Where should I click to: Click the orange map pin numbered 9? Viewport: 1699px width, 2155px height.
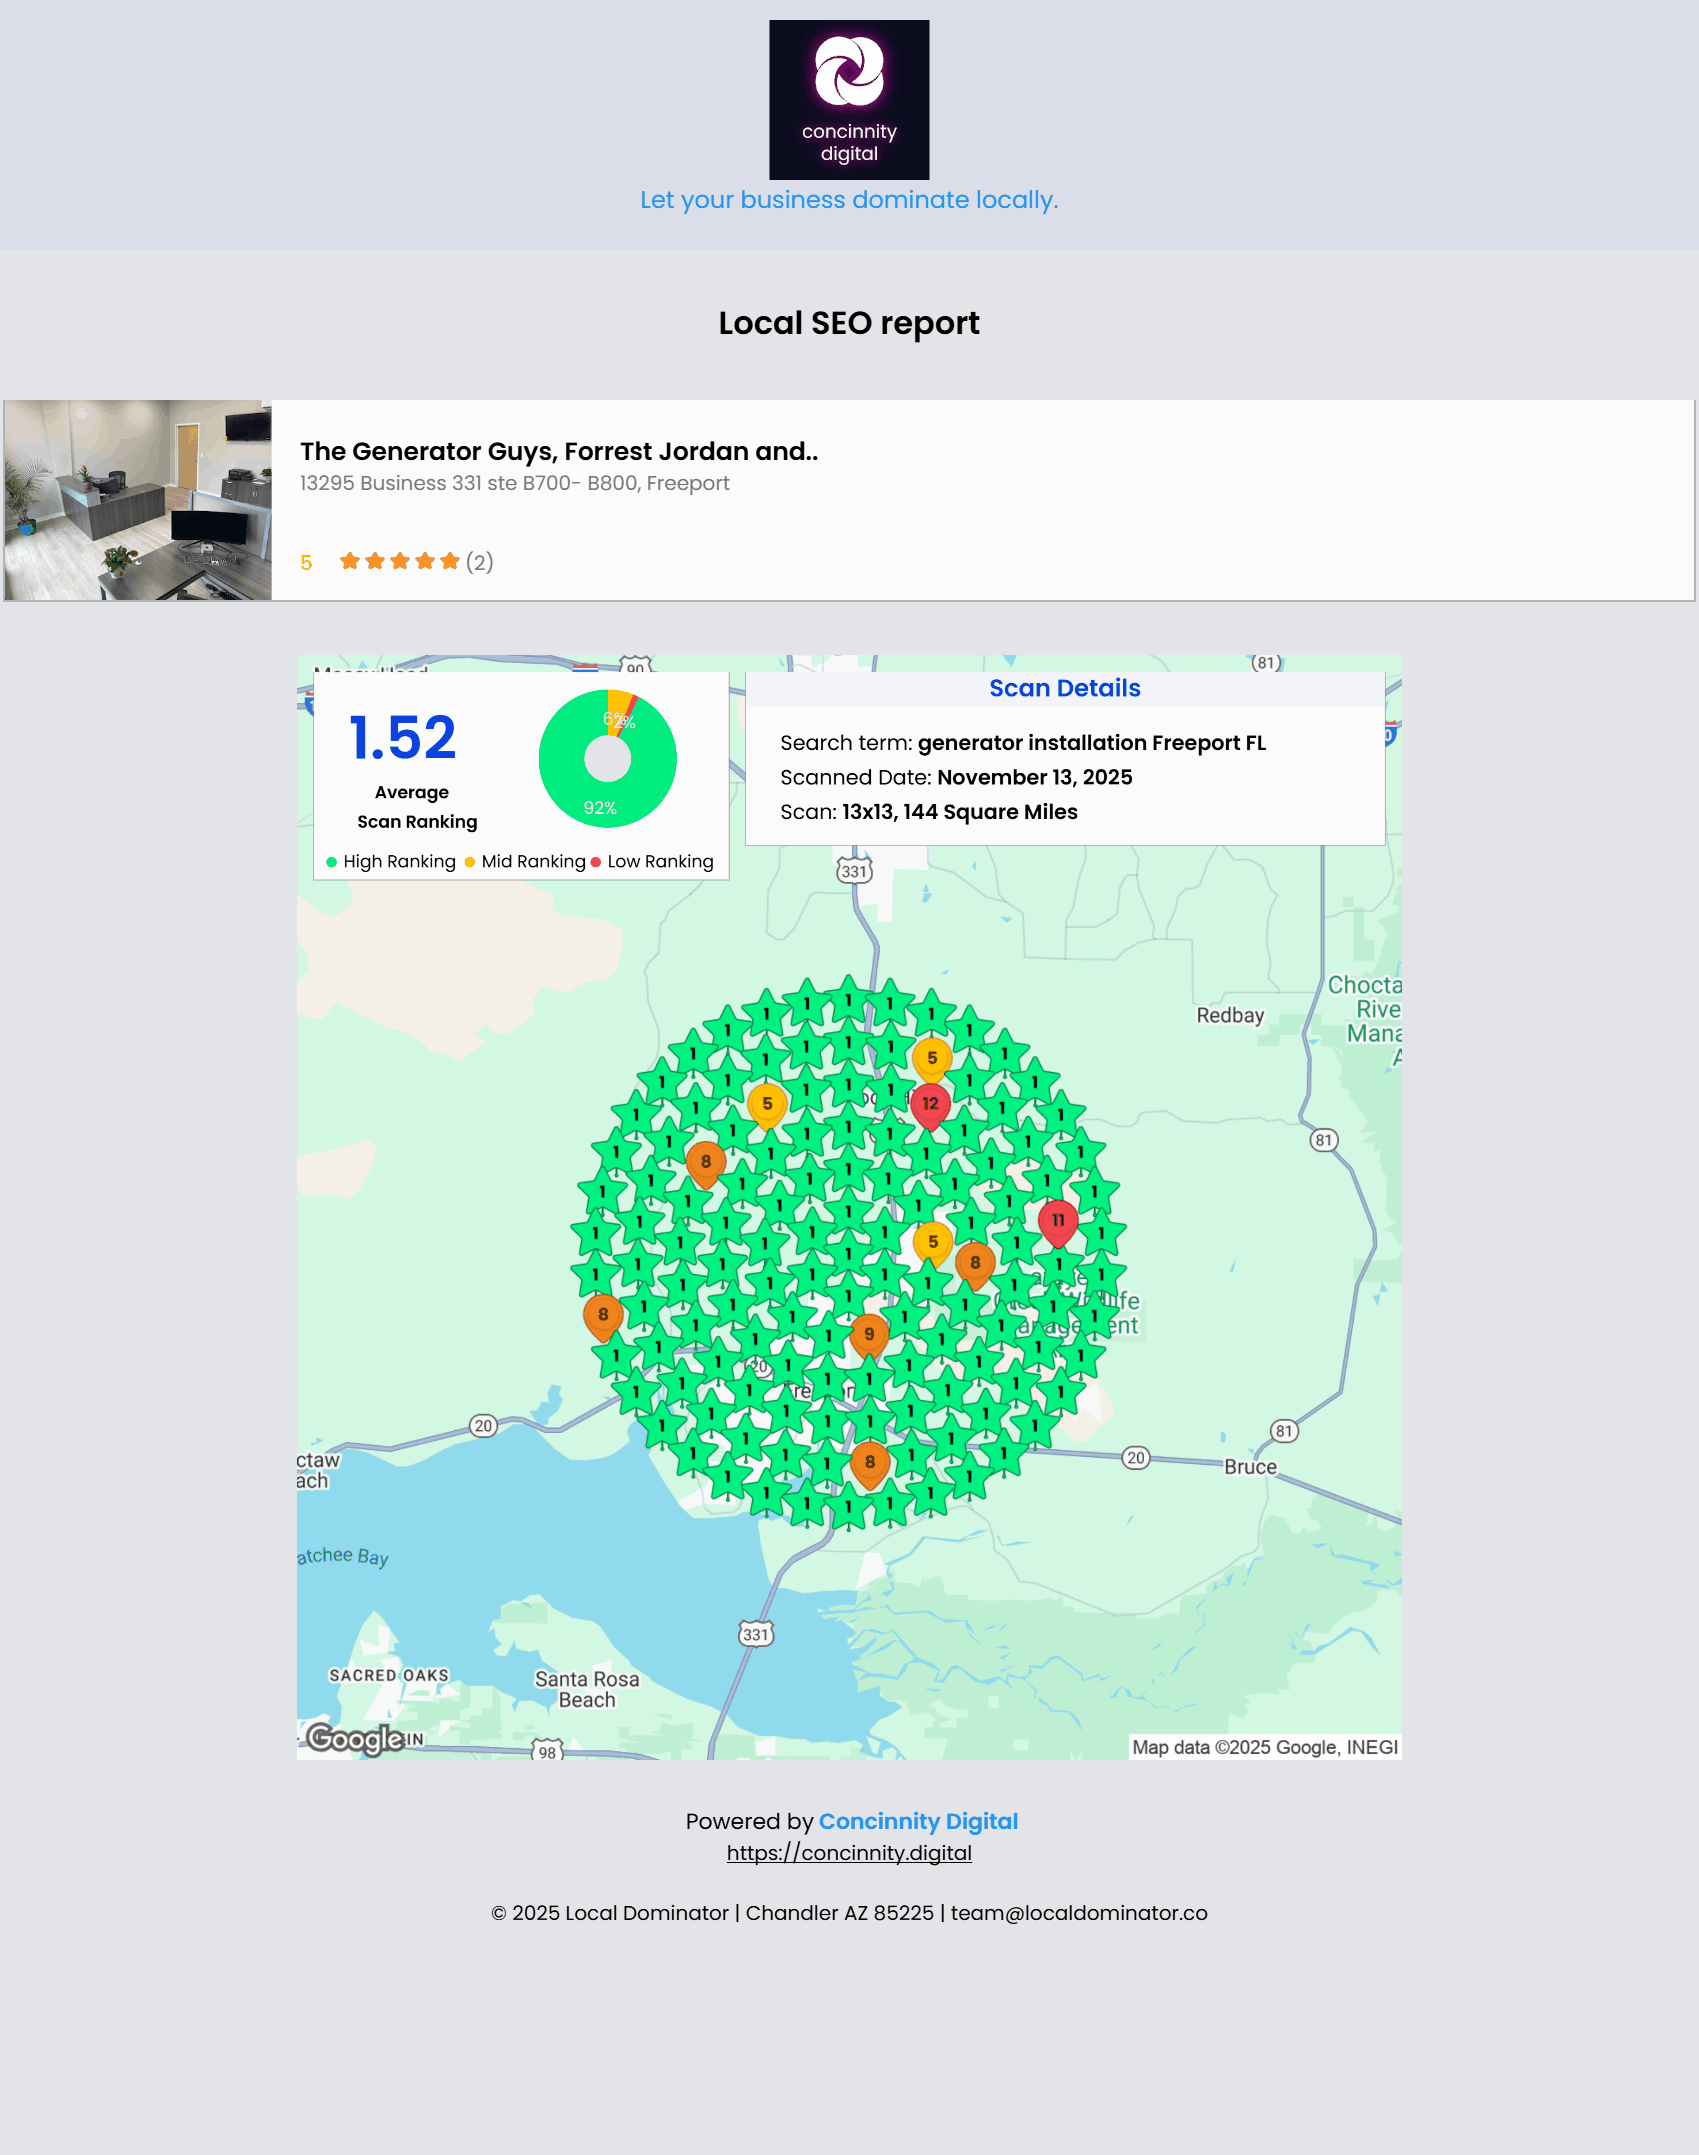pos(869,1336)
